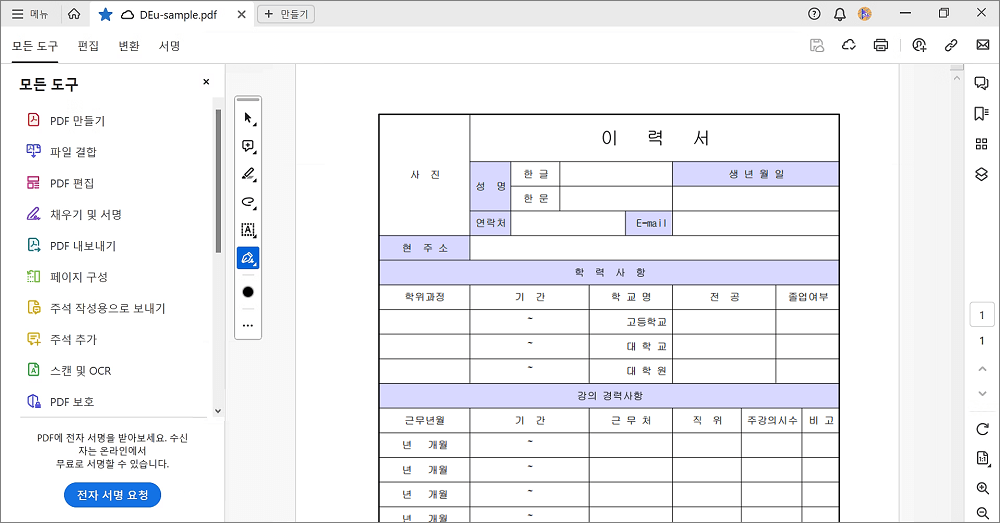The height and width of the screenshot is (523, 1000).
Task: Open the layers panel icon
Action: point(982,174)
